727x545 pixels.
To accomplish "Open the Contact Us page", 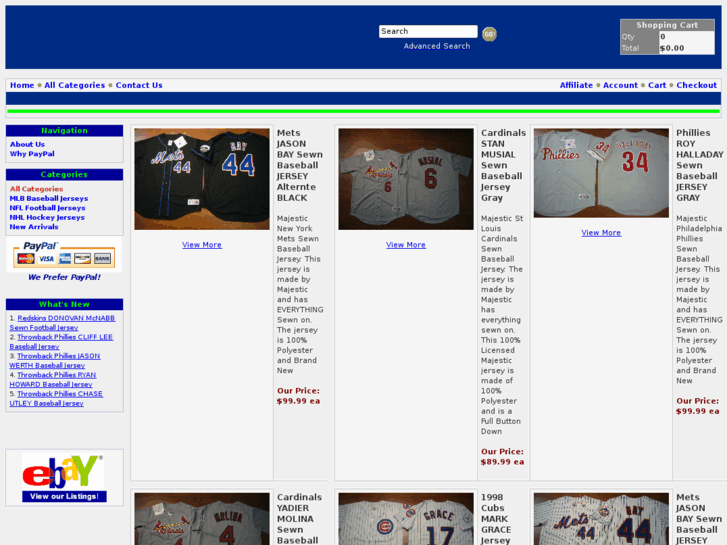I will point(139,85).
